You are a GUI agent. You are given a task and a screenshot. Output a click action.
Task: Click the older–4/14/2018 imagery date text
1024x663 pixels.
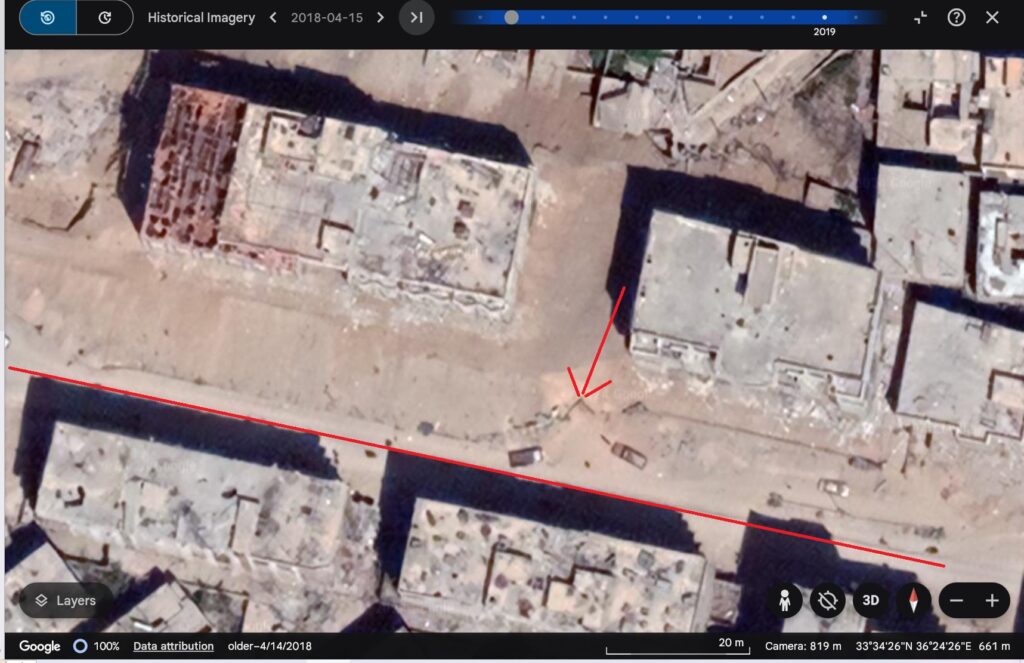coord(270,646)
